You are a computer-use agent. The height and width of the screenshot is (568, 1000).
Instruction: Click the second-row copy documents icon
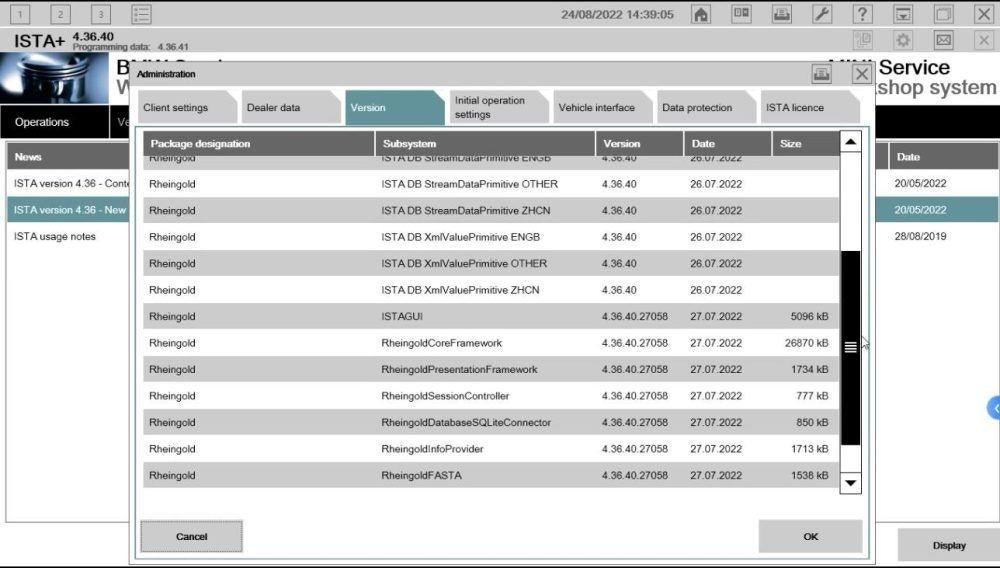tap(863, 40)
